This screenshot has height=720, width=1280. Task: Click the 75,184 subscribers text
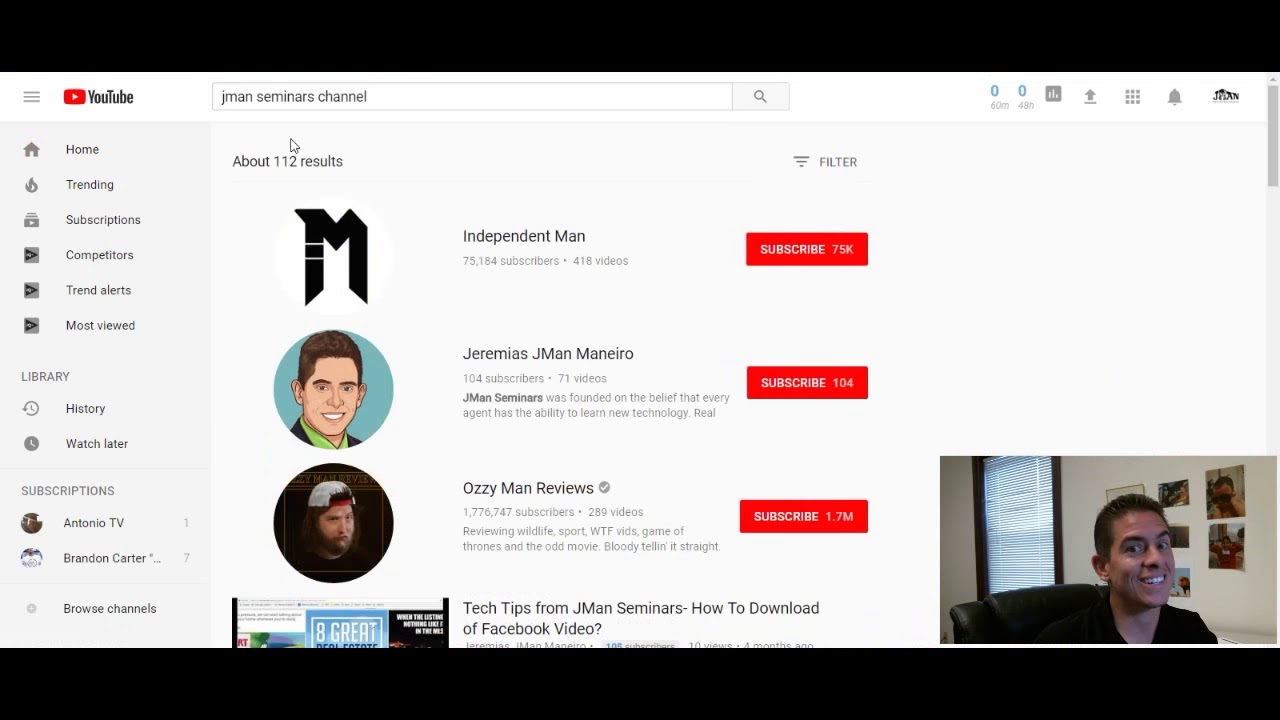(511, 261)
